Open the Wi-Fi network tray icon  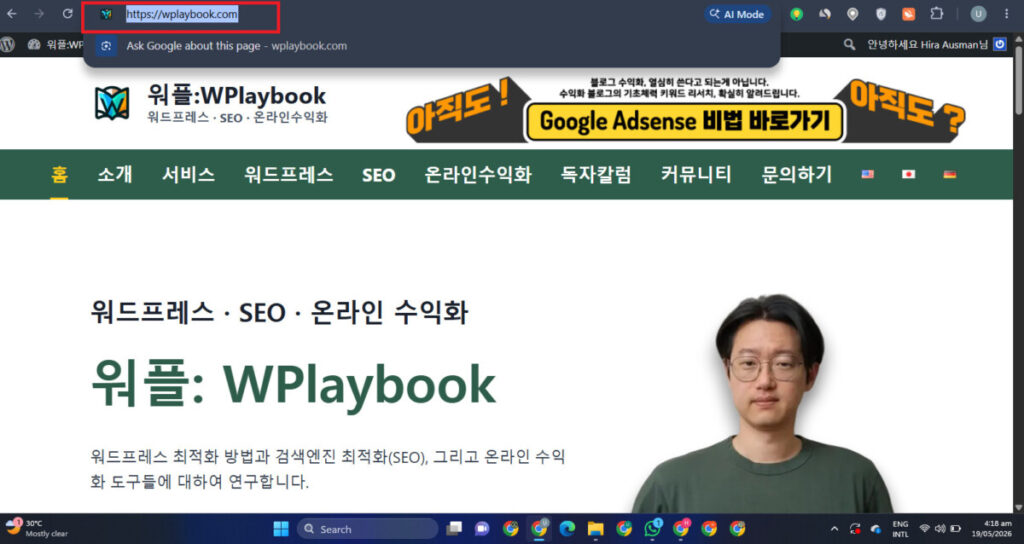click(x=925, y=529)
